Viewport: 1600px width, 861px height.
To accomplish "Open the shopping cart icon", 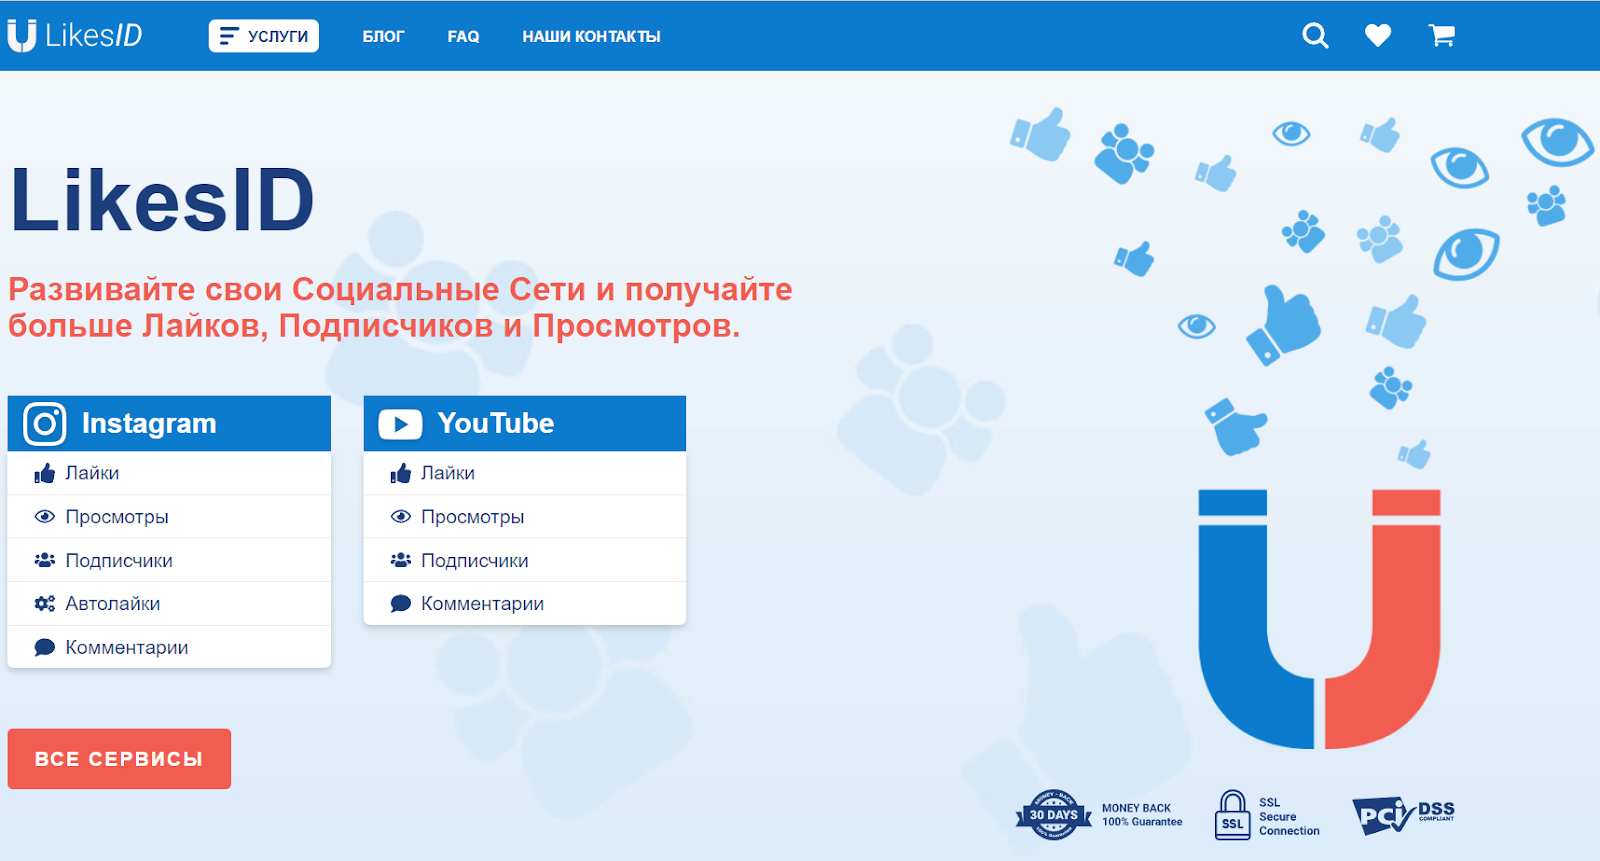I will click(1441, 36).
